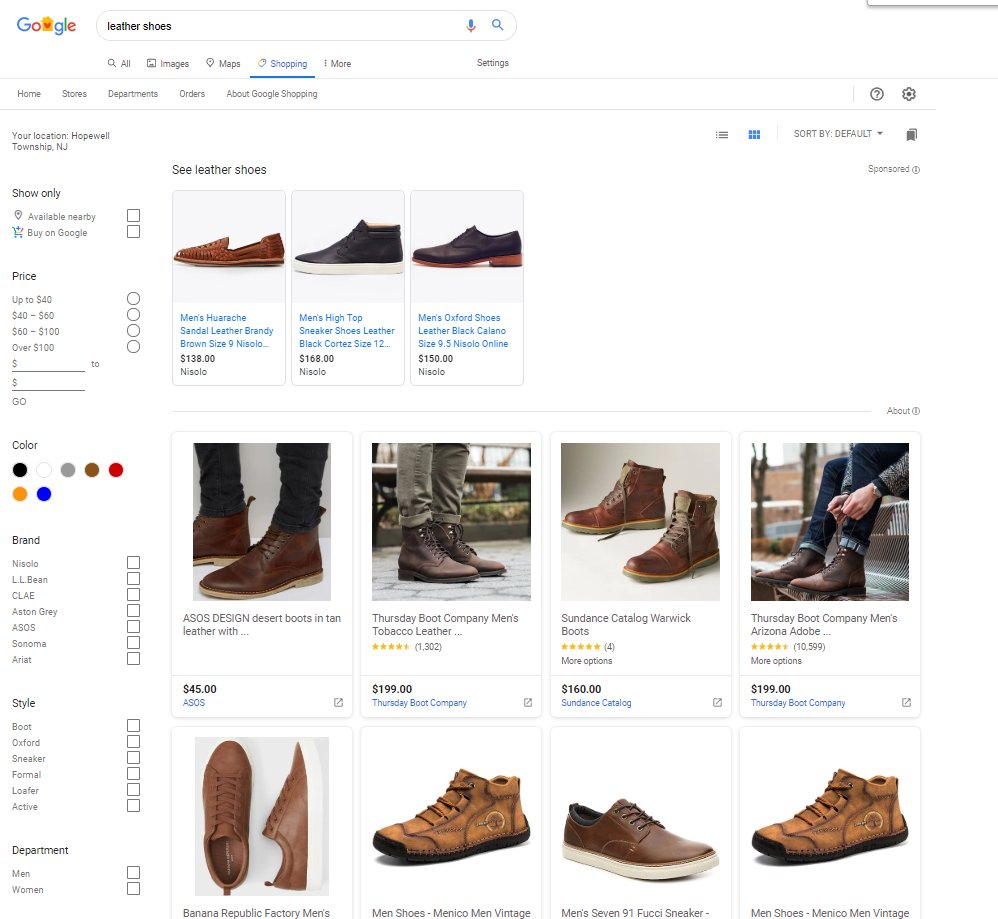The width and height of the screenshot is (998, 919).
Task: Switch to list view layout
Action: (x=722, y=133)
